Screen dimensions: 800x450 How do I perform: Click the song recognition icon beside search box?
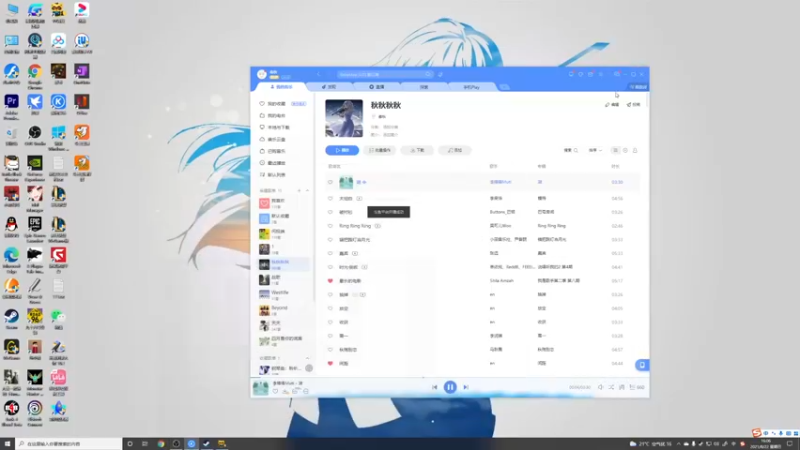(440, 74)
